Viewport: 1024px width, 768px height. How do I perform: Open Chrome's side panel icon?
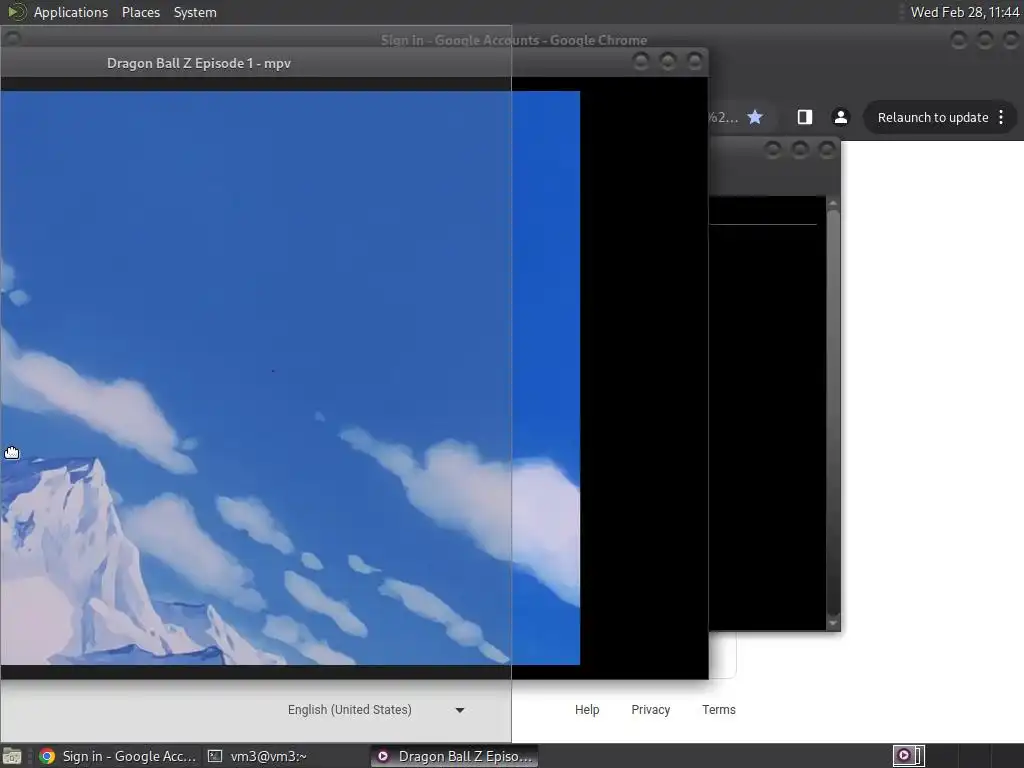[805, 117]
